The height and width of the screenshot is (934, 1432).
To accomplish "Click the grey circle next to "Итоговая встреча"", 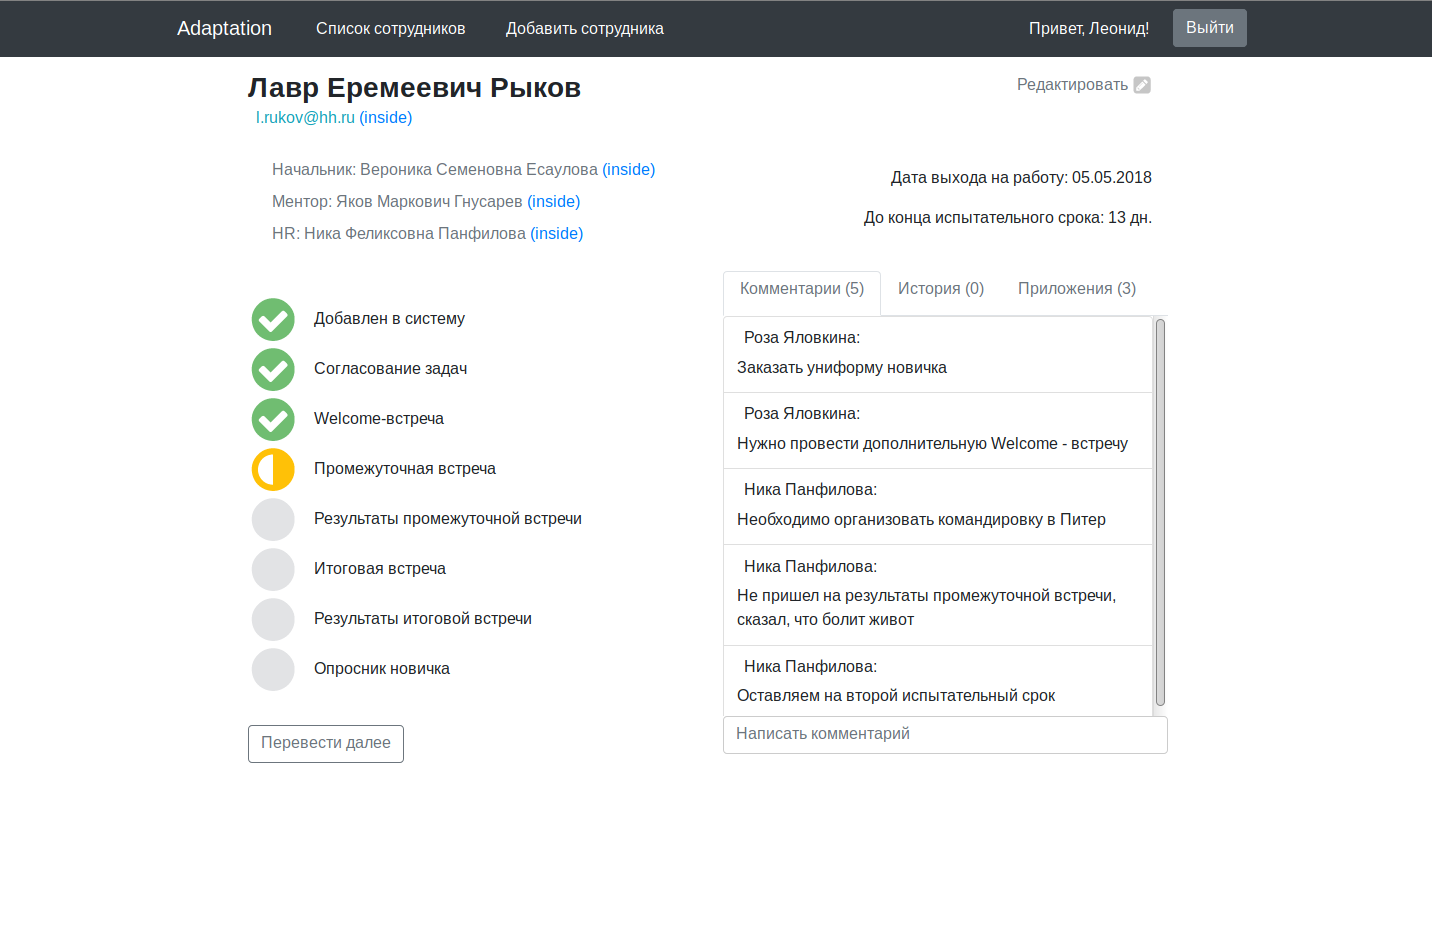I will click(273, 570).
